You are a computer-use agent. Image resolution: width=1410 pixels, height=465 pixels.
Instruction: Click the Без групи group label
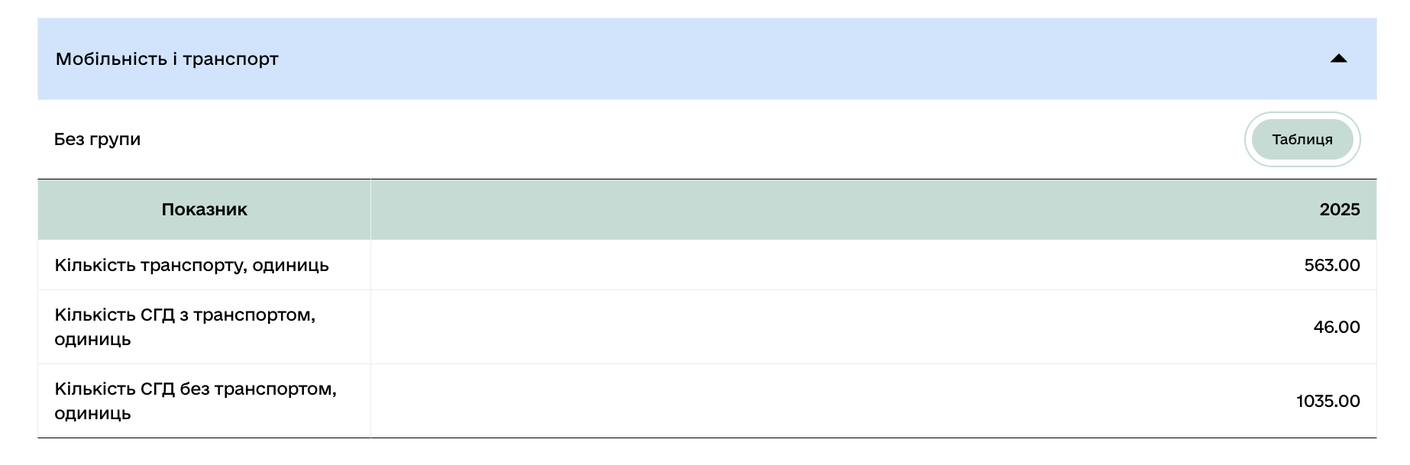point(97,140)
